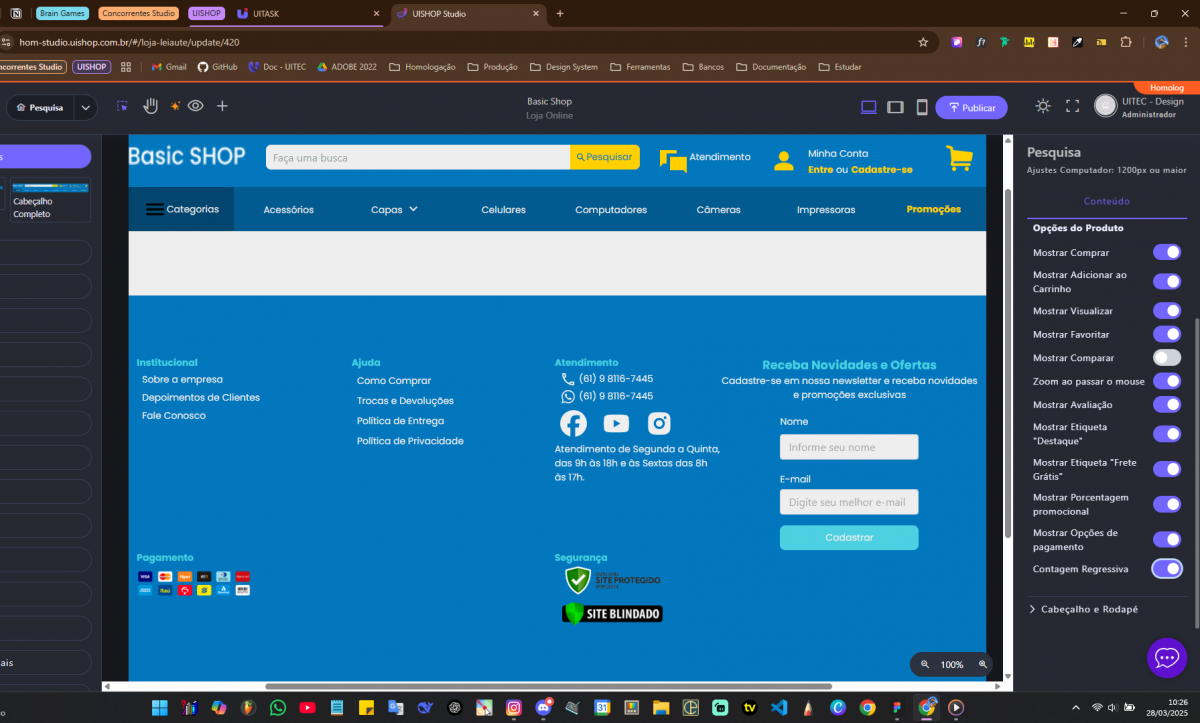Viewport: 1200px width, 723px height.
Task: Select the hand pan tool
Action: pos(150,106)
